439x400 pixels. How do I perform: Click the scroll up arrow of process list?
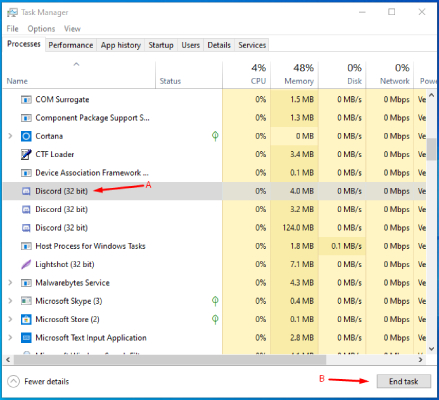tap(431, 95)
